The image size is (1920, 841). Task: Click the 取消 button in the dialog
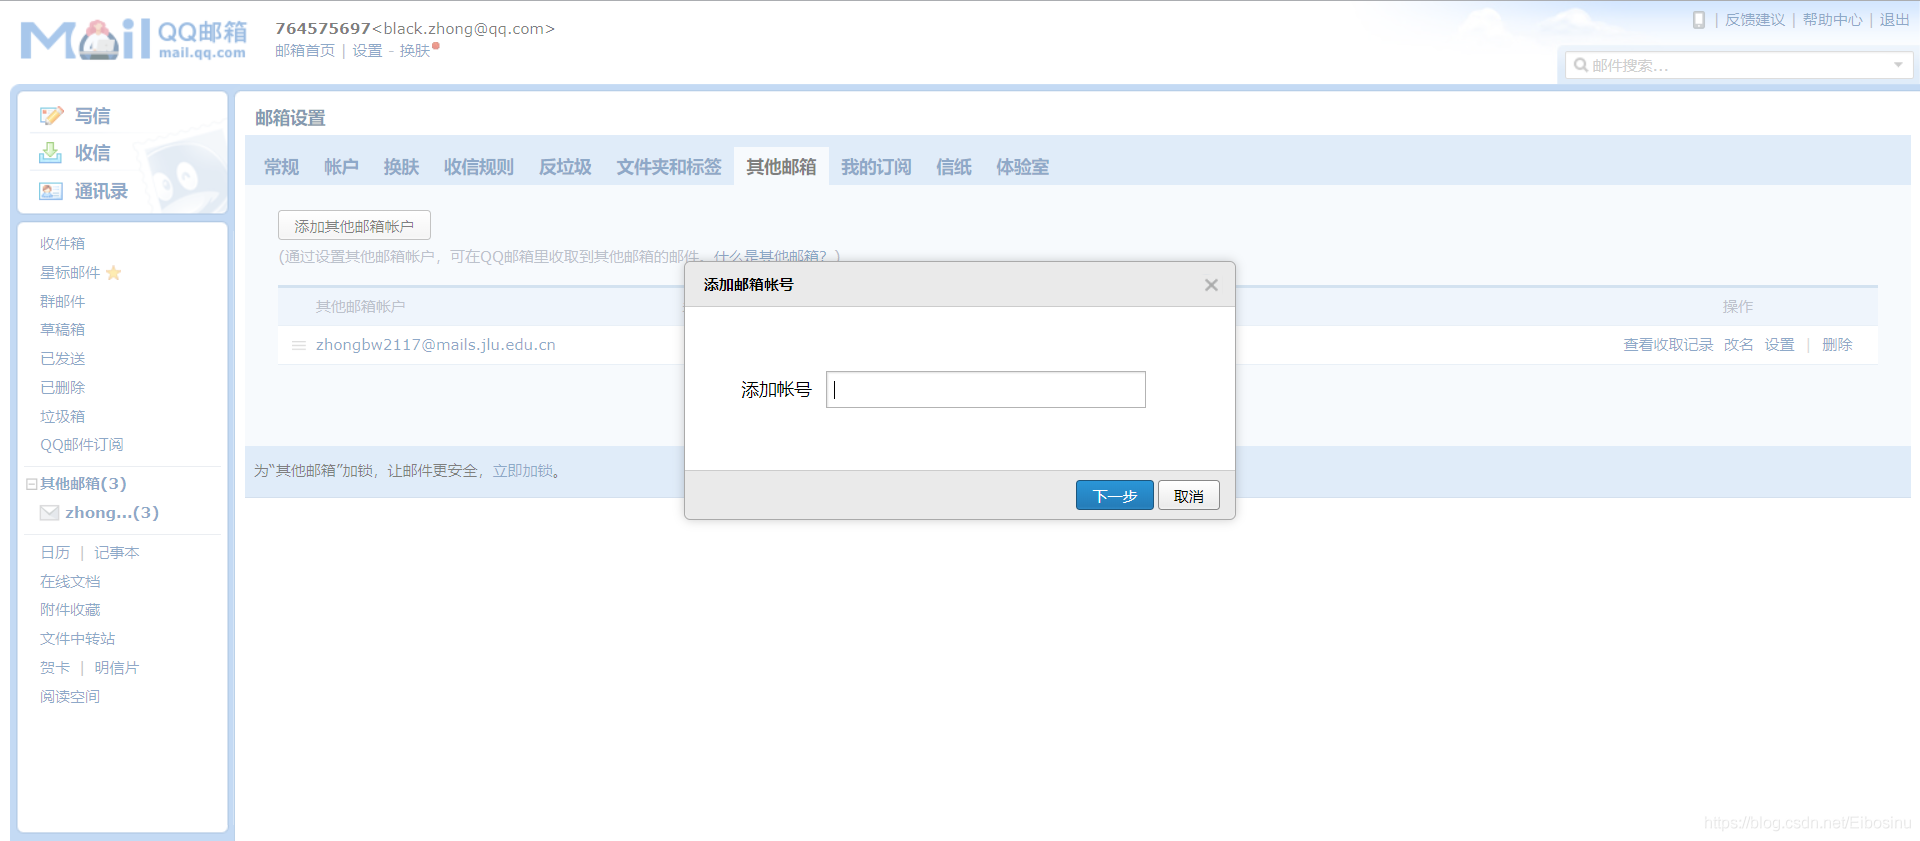pyautogui.click(x=1189, y=495)
